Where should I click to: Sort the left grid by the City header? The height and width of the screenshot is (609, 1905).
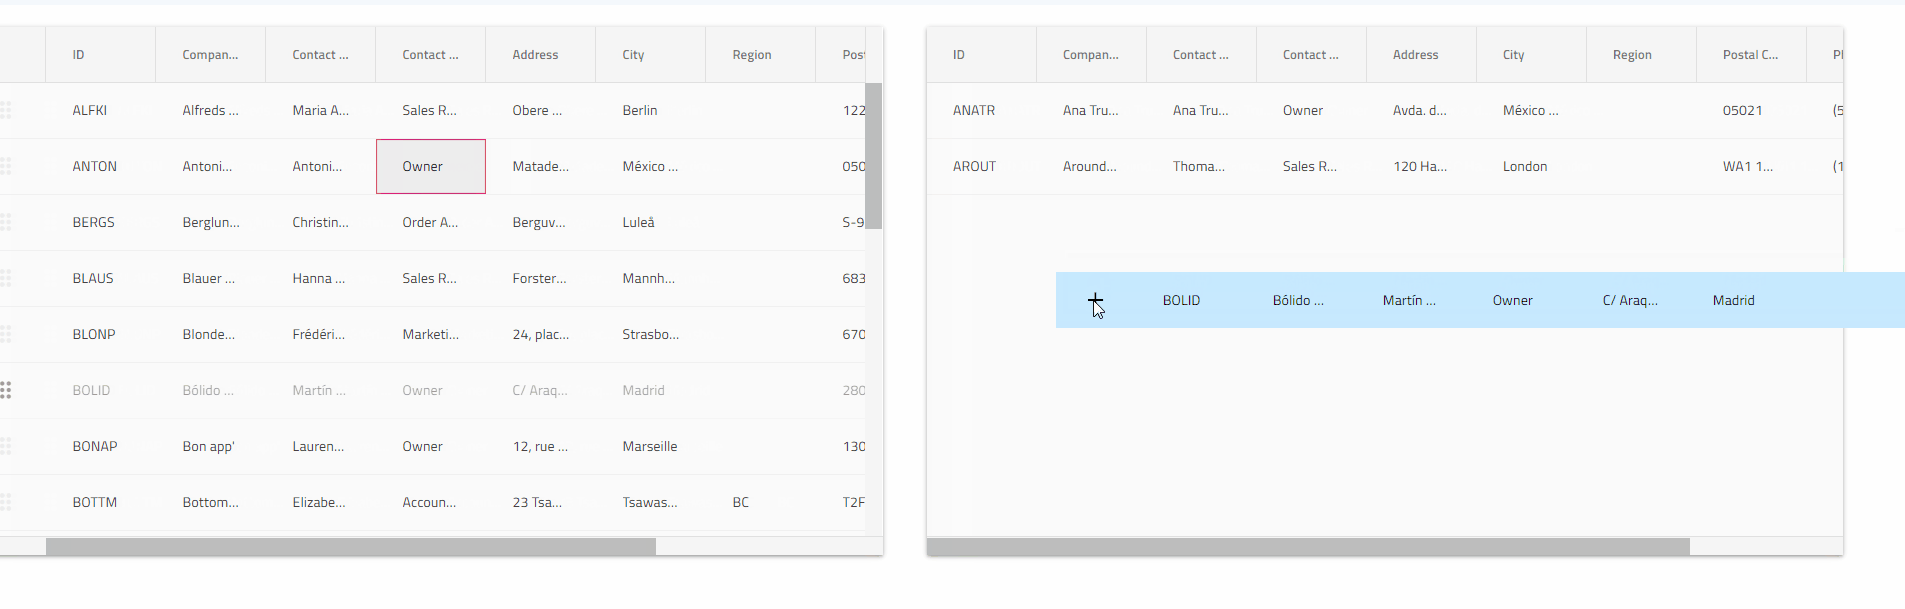pos(633,55)
